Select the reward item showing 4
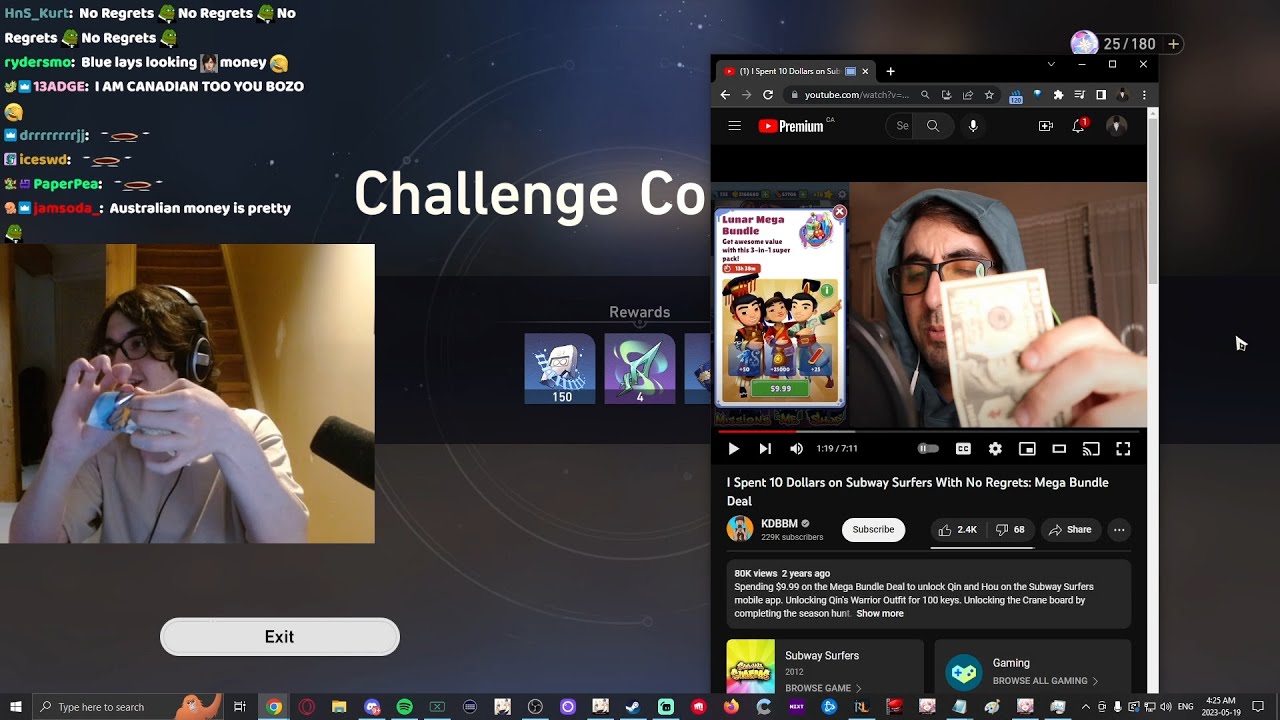This screenshot has width=1280, height=720. click(640, 369)
